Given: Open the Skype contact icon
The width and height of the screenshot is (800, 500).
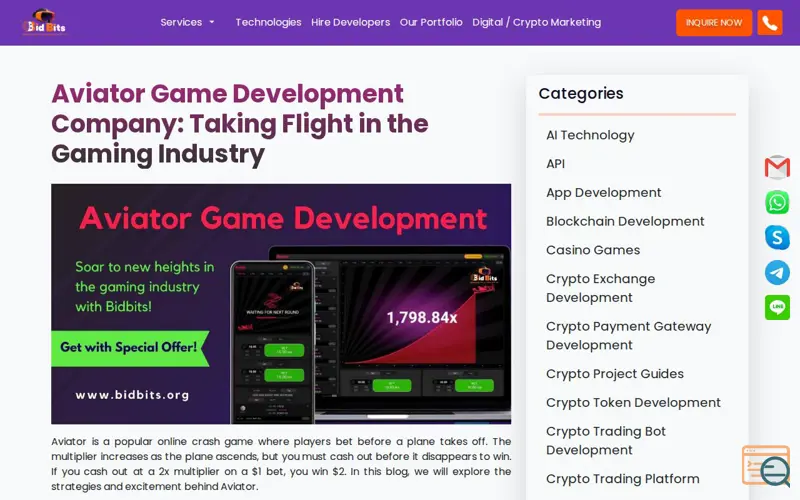Looking at the screenshot, I should [777, 237].
